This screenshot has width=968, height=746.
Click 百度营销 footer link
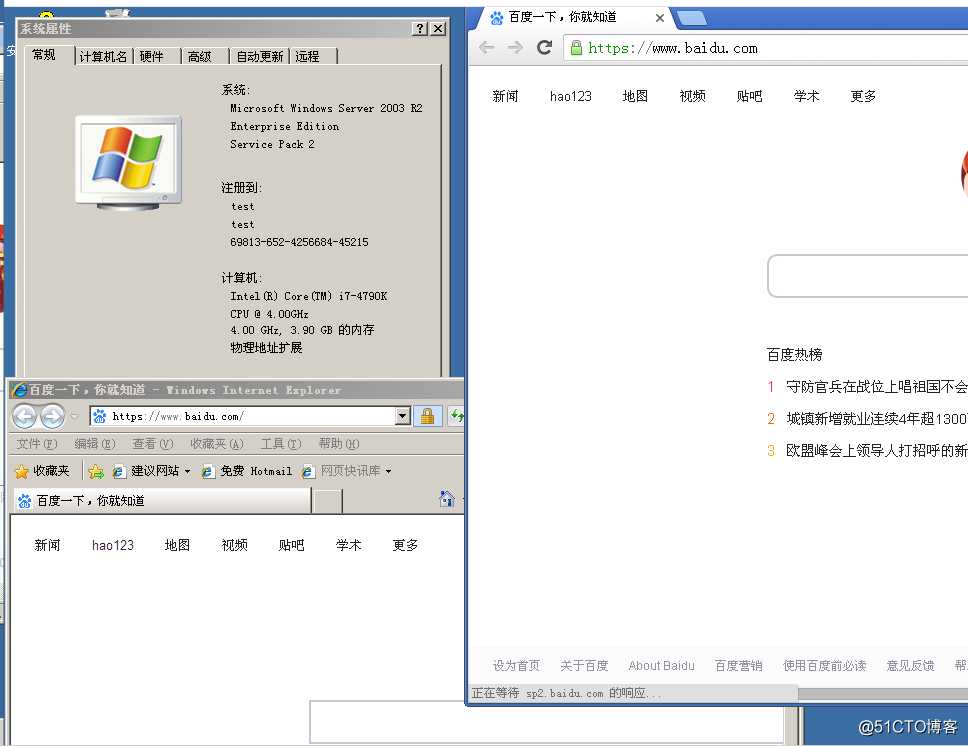pos(738,666)
